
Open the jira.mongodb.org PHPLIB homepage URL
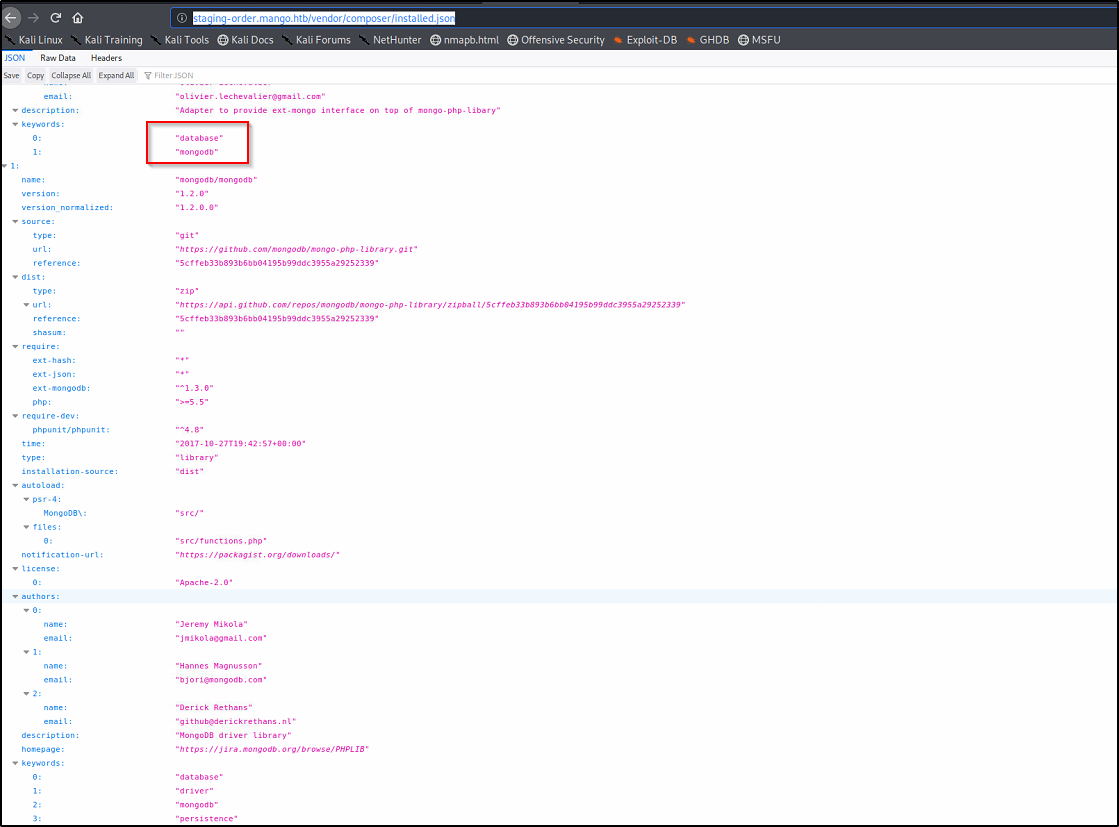(x=272, y=749)
